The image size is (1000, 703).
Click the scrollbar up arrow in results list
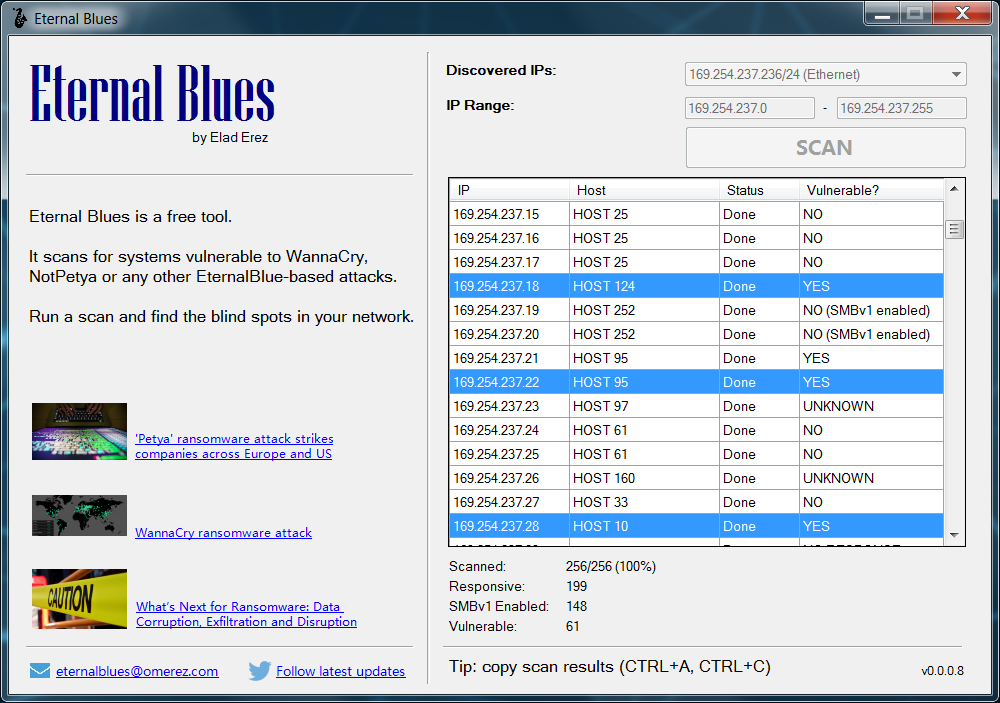(954, 189)
